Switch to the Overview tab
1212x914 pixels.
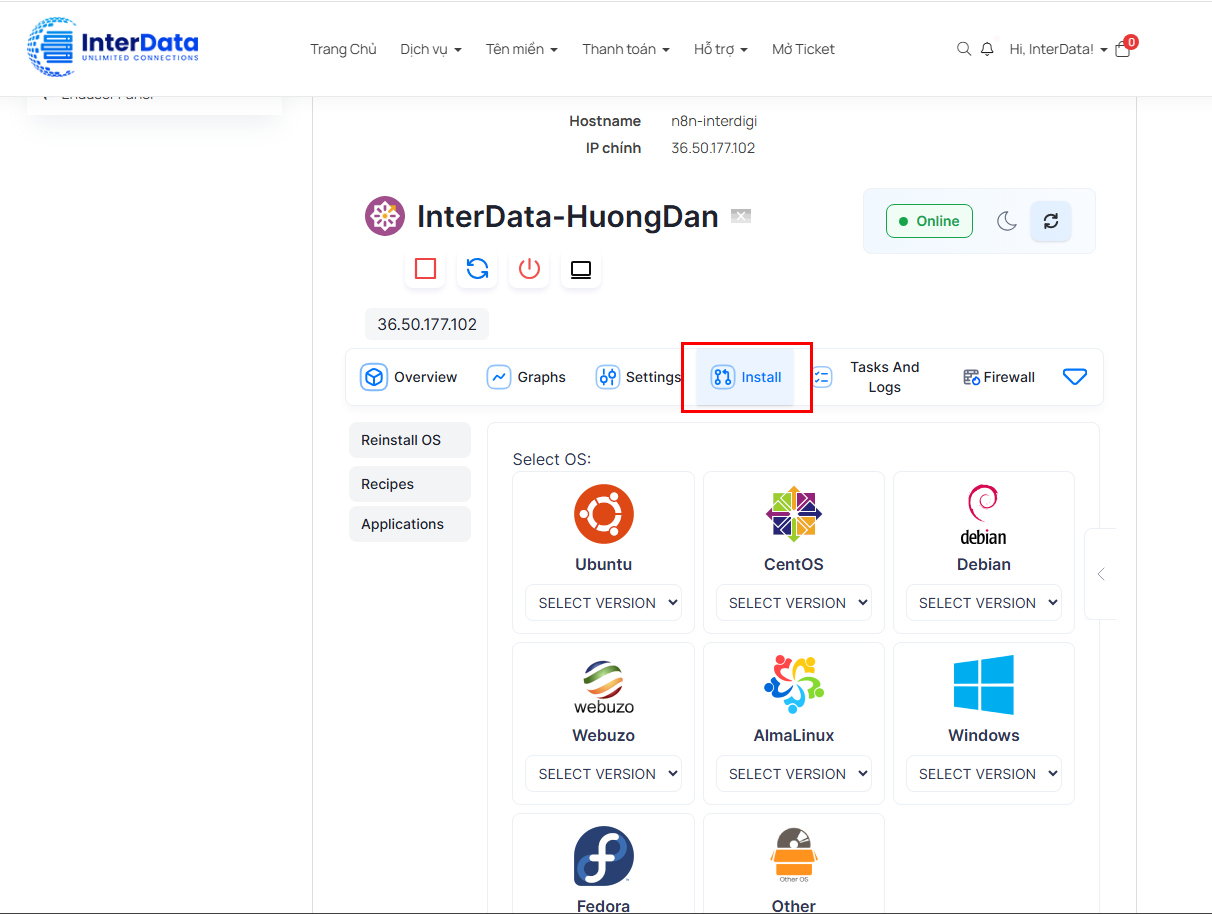[409, 377]
